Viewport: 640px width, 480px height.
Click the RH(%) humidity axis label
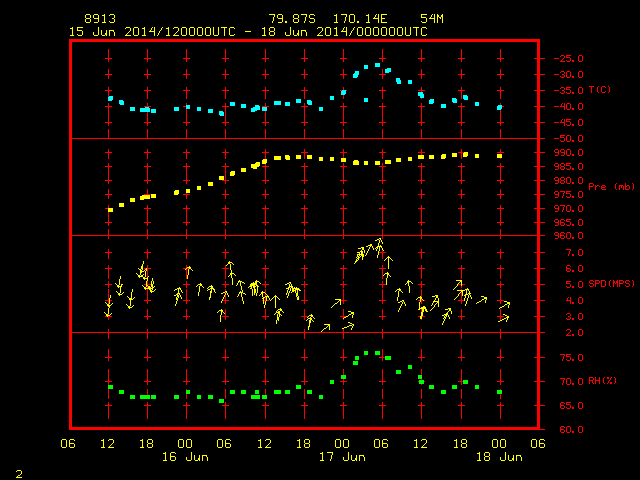[602, 381]
